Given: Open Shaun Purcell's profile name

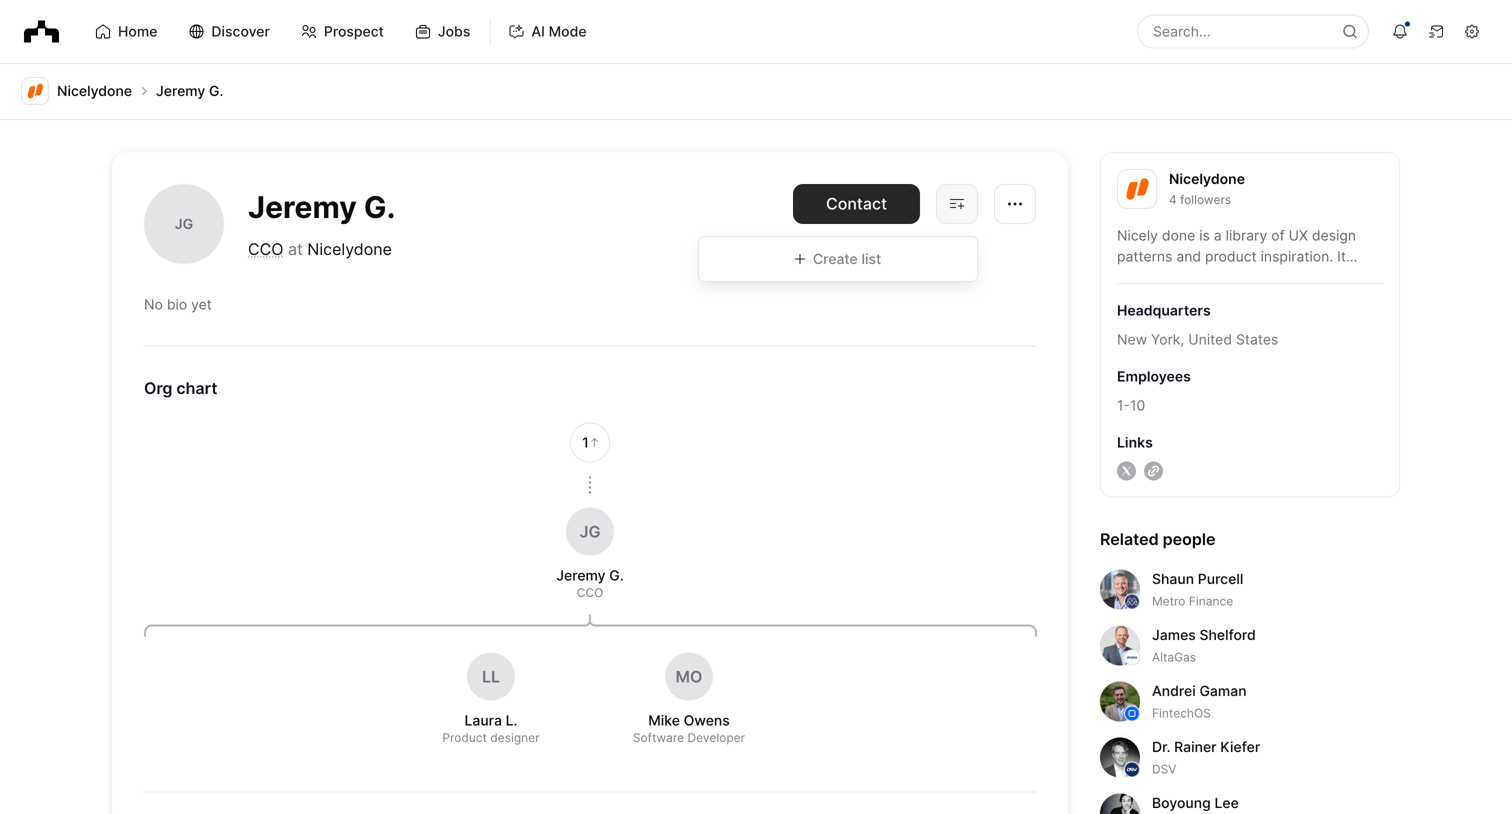Looking at the screenshot, I should (1197, 579).
